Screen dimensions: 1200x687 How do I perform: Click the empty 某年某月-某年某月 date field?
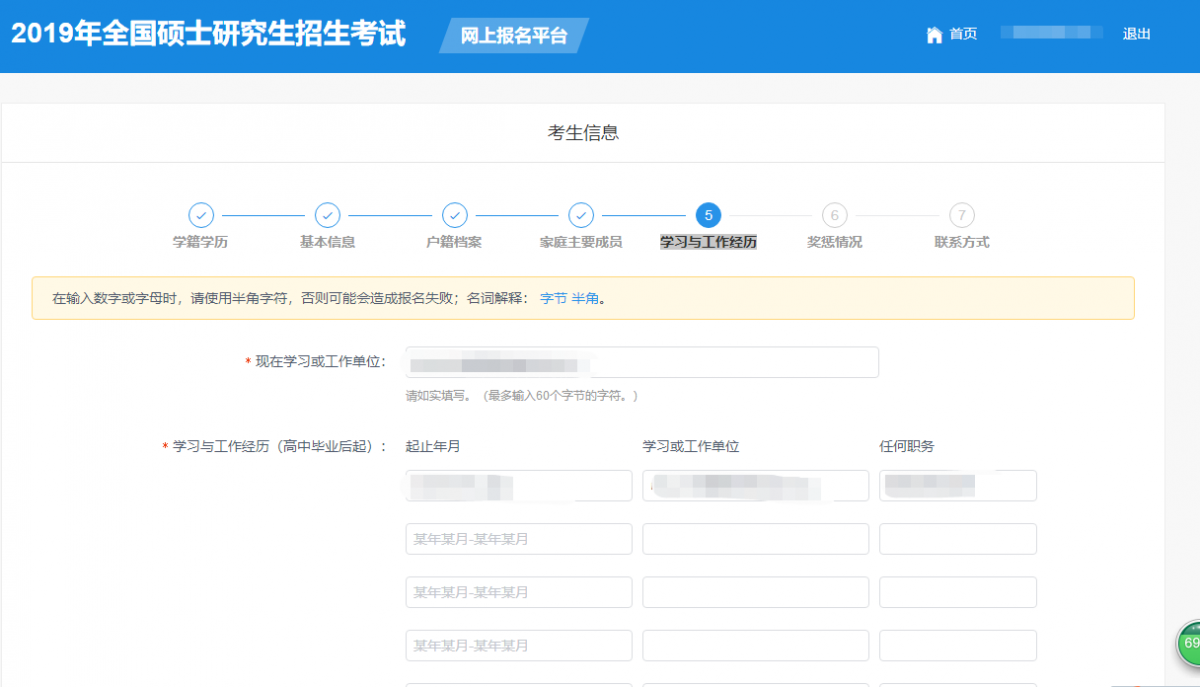pyautogui.click(x=518, y=538)
